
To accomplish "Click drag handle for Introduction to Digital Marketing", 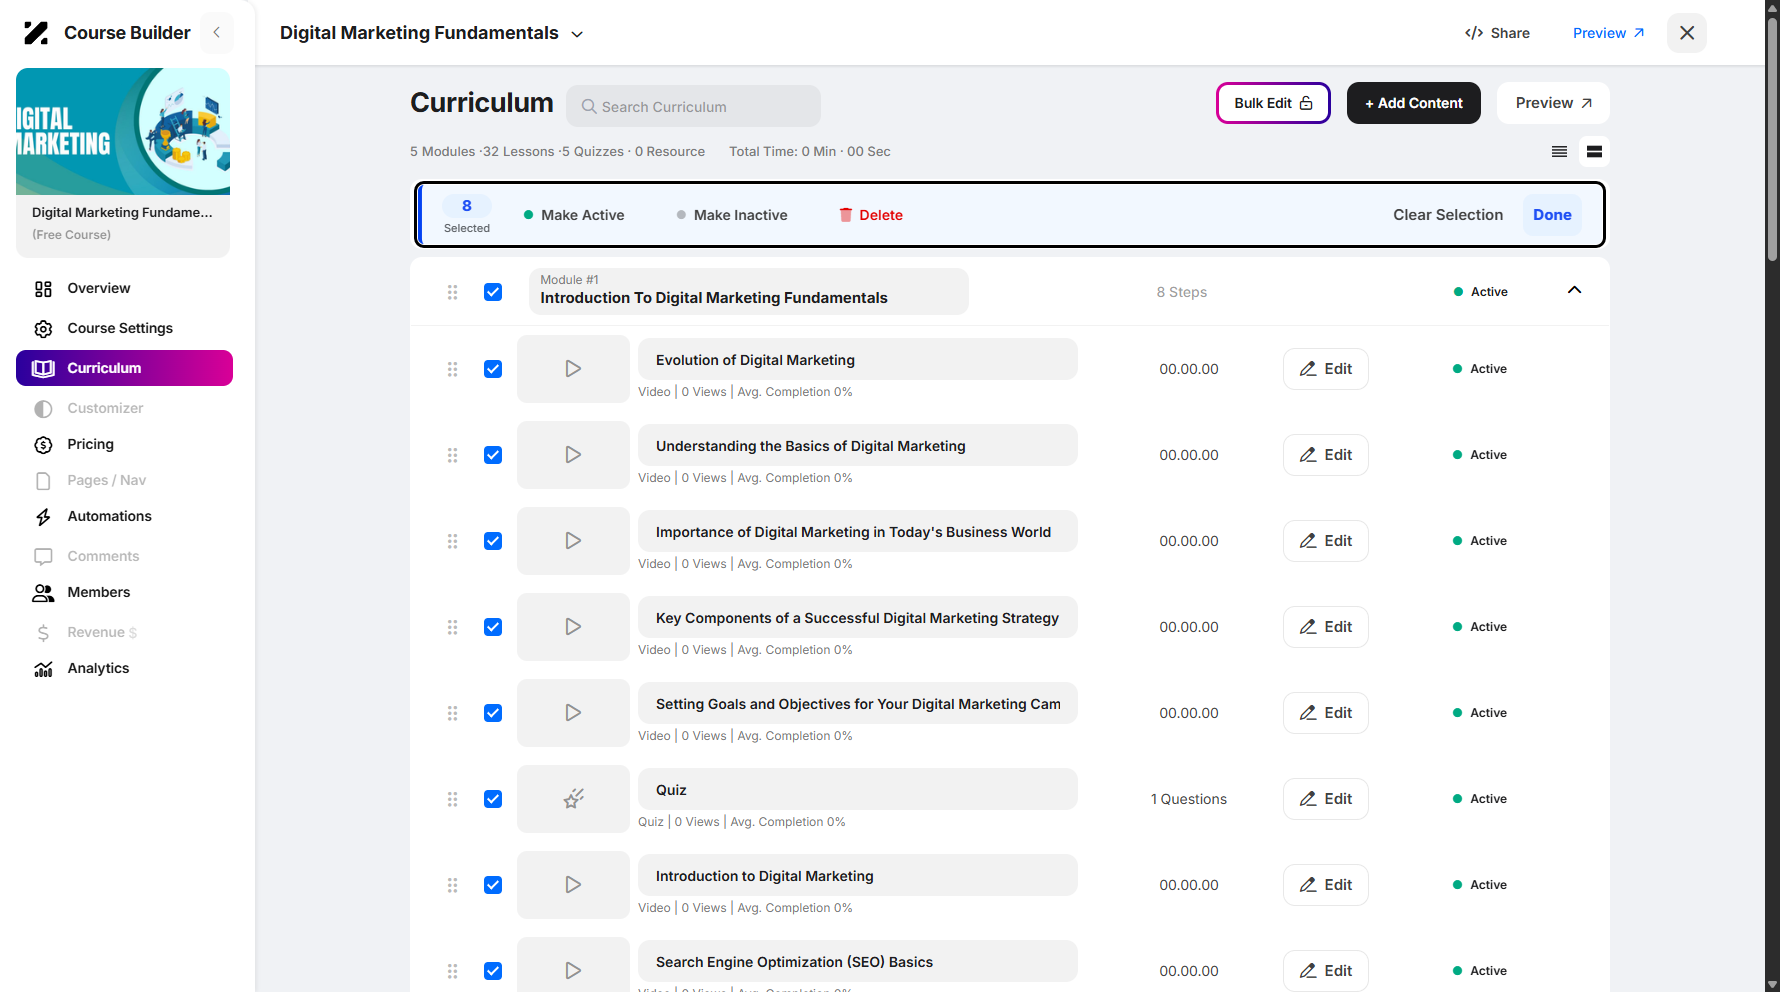I will (453, 885).
